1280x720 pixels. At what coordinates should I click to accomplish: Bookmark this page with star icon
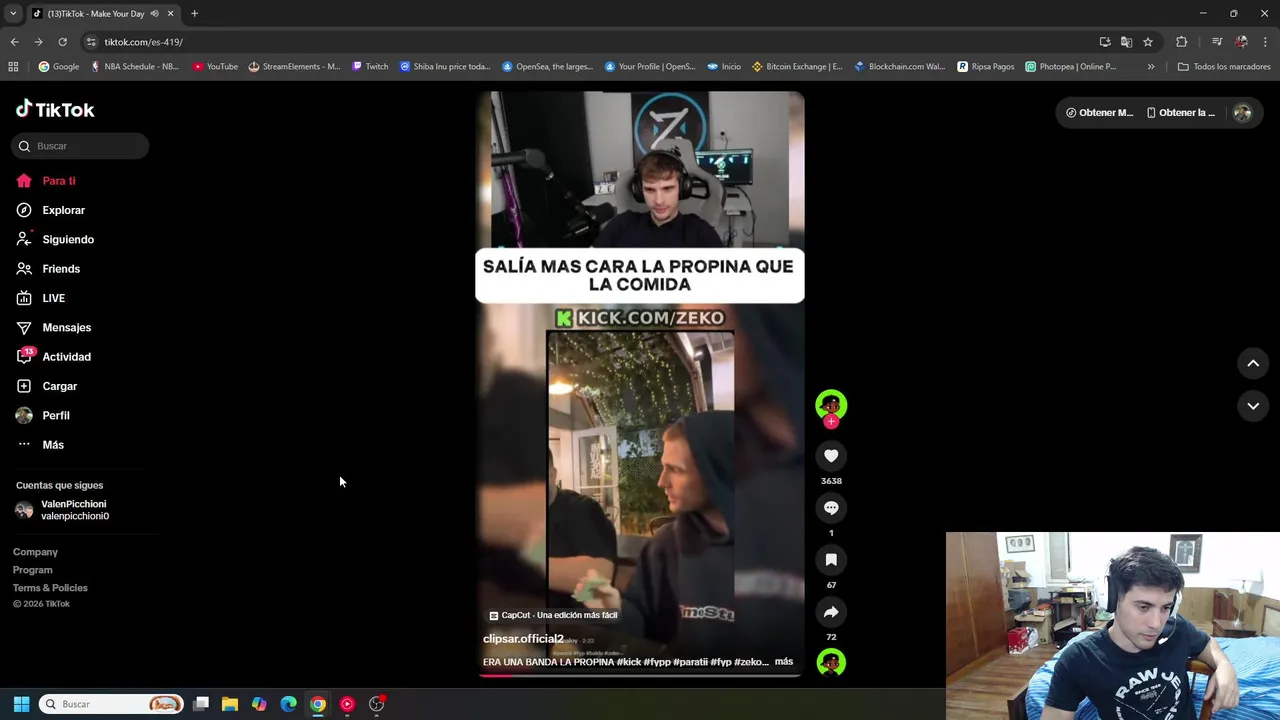[1148, 42]
